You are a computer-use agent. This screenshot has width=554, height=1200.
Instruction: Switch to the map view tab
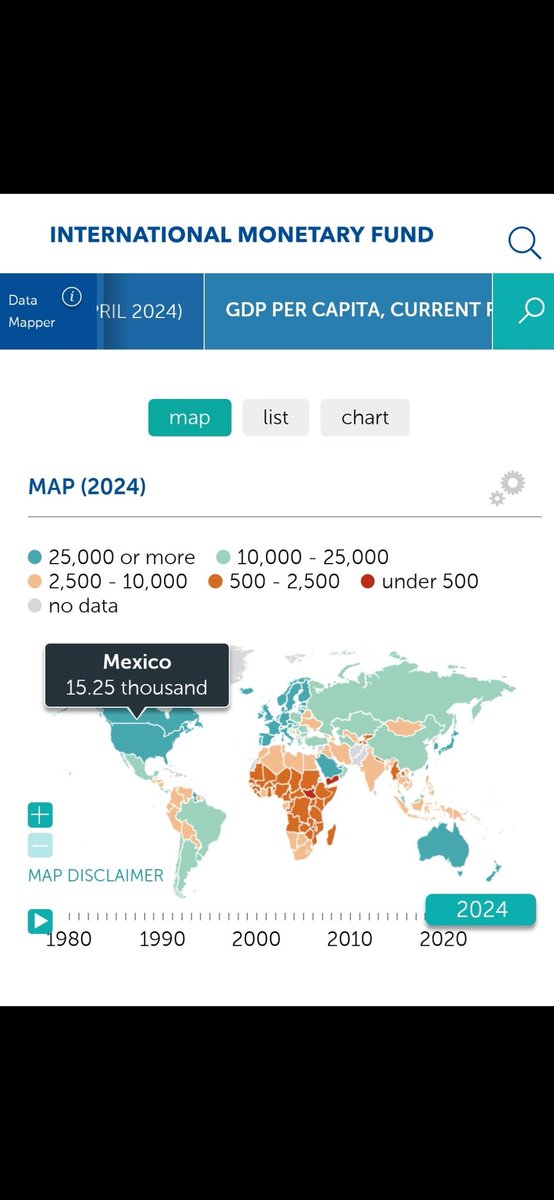click(x=190, y=417)
